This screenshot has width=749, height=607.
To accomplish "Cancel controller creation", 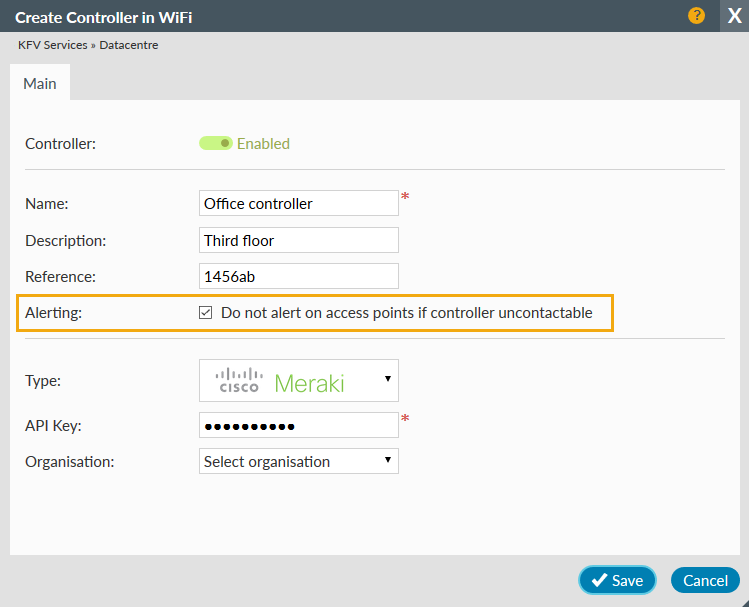I will [x=705, y=580].
